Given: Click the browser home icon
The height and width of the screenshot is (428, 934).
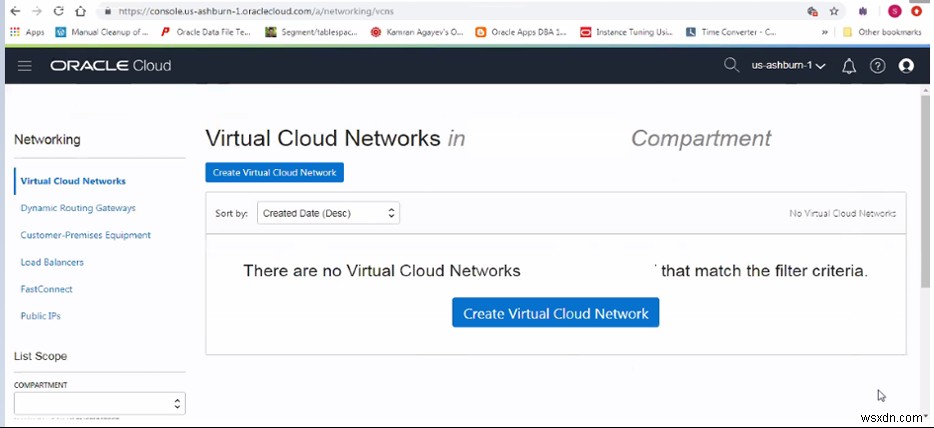Looking at the screenshot, I should tap(80, 11).
